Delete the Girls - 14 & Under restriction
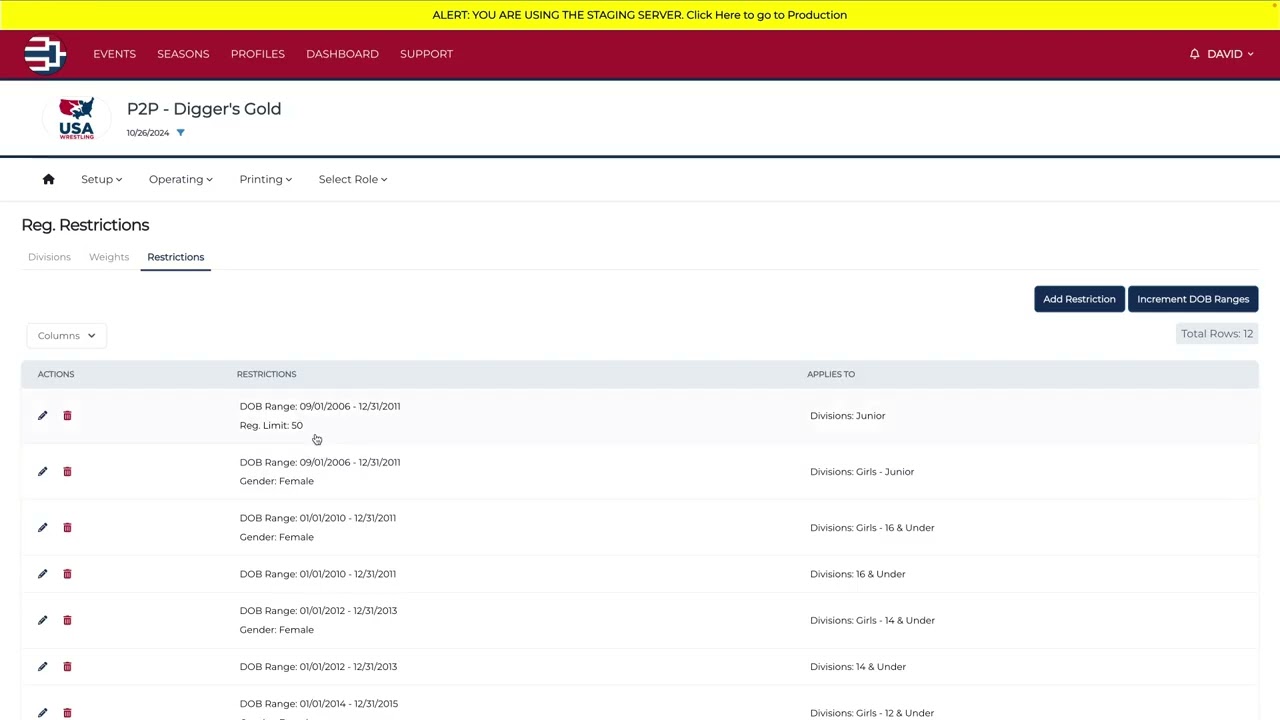The image size is (1280, 720). tap(67, 620)
